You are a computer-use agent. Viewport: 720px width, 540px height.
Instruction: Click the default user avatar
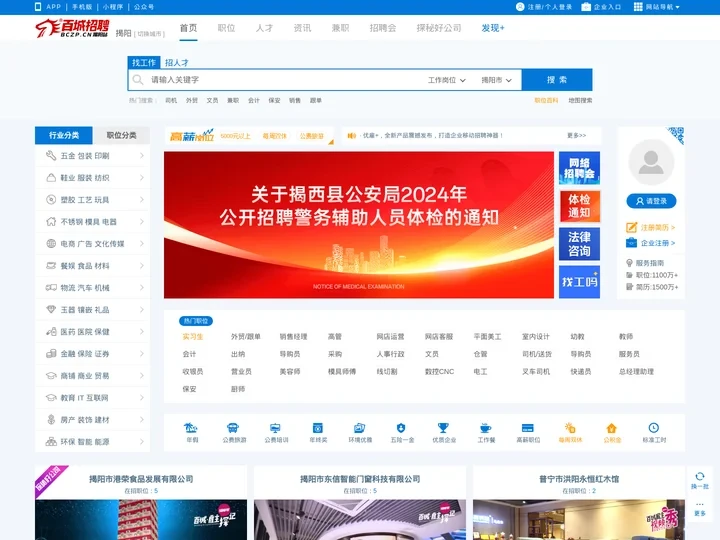point(651,162)
